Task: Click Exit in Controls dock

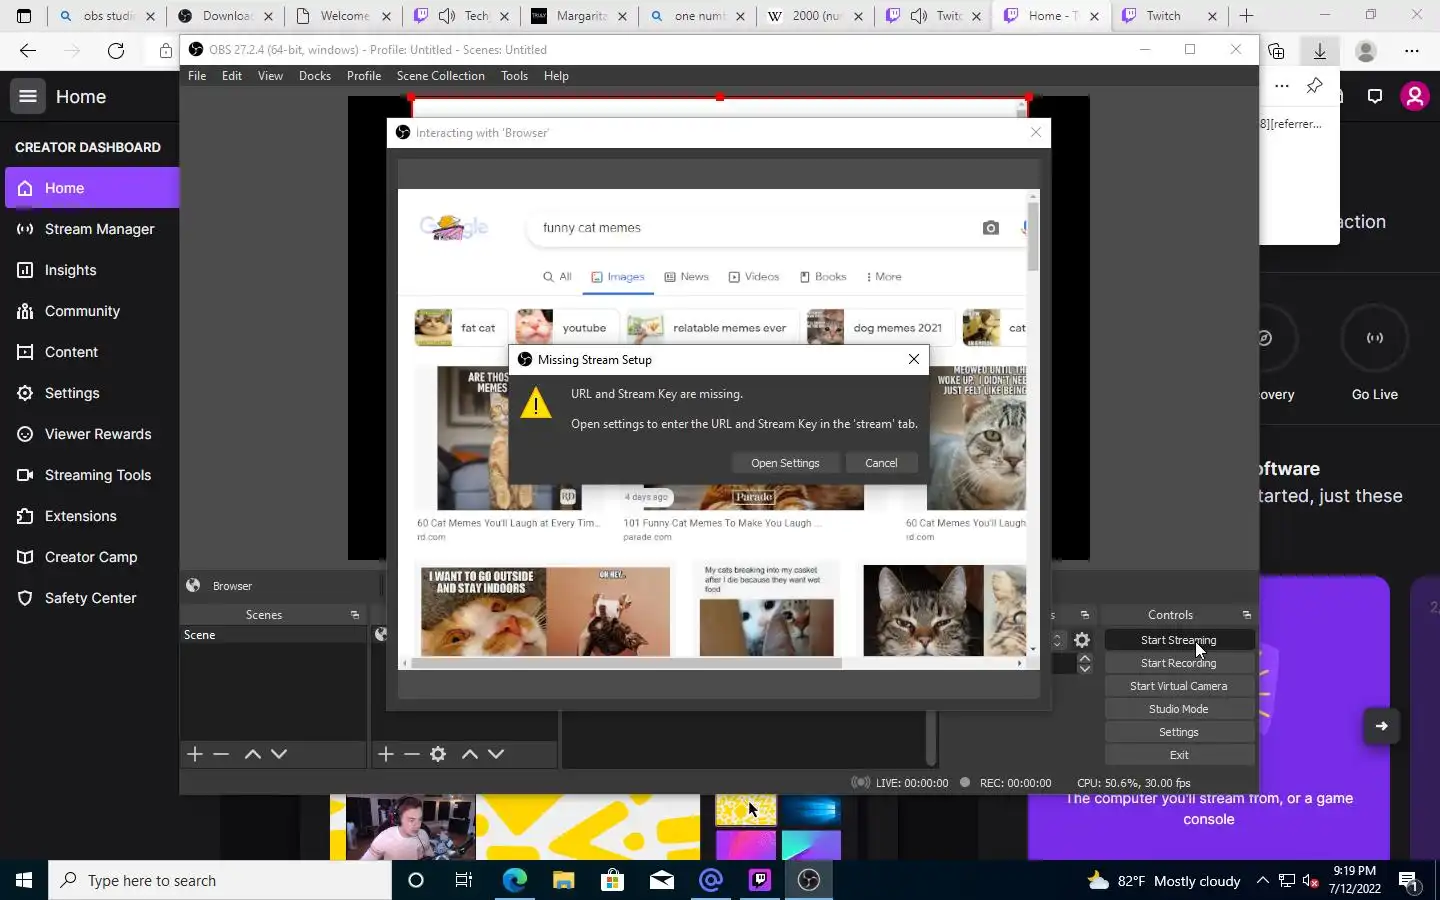Action: pos(1178,755)
